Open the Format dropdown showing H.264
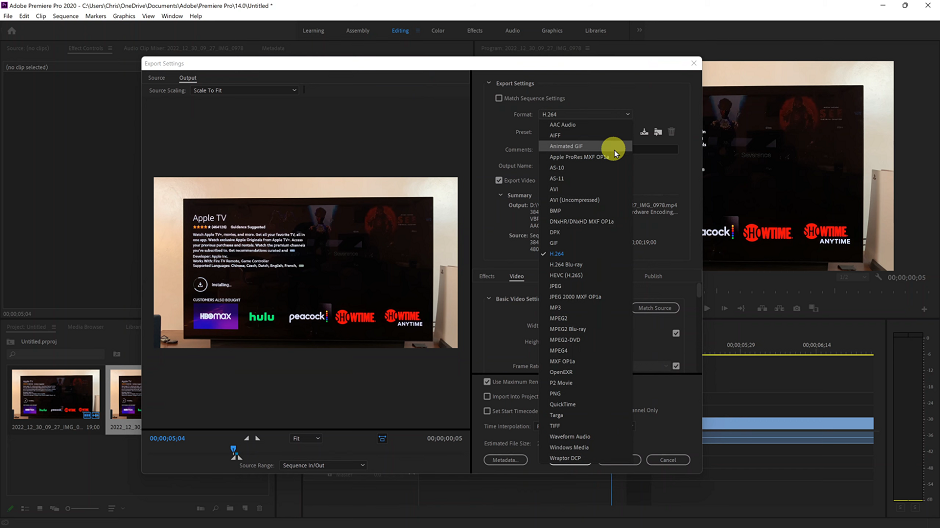Viewport: 940px width, 528px height. point(586,114)
